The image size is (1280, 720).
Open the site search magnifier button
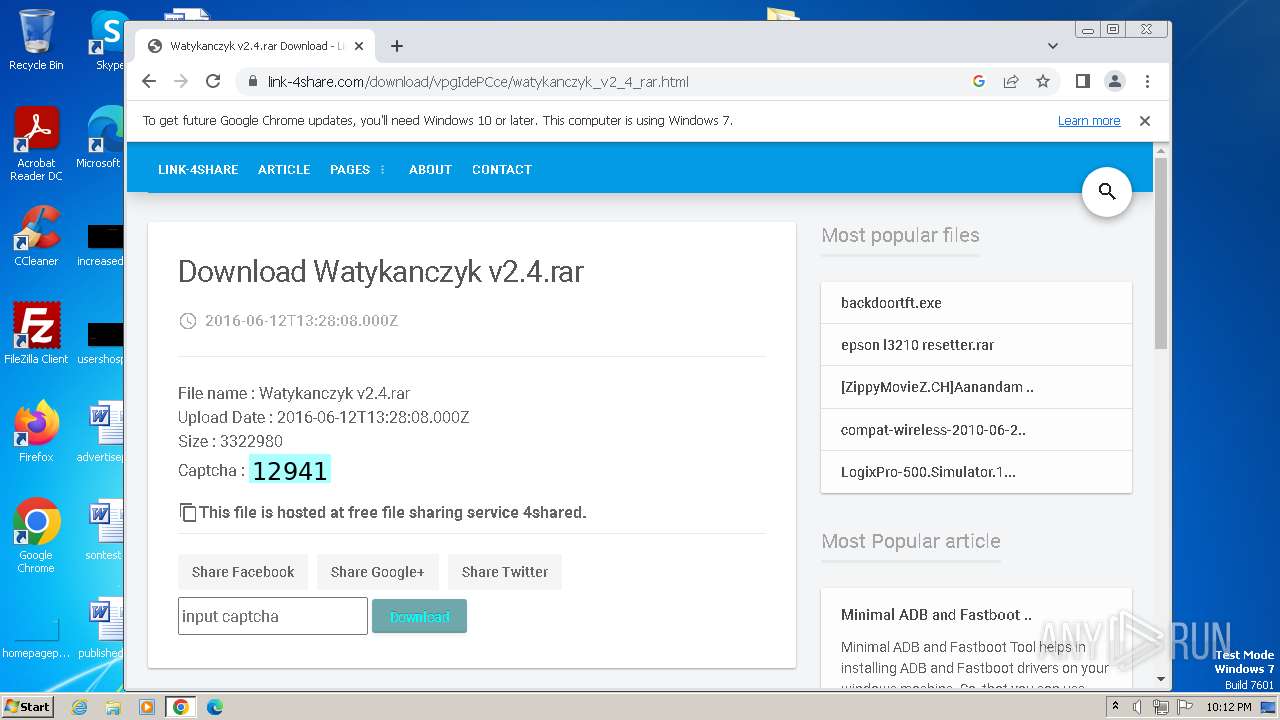[1107, 191]
